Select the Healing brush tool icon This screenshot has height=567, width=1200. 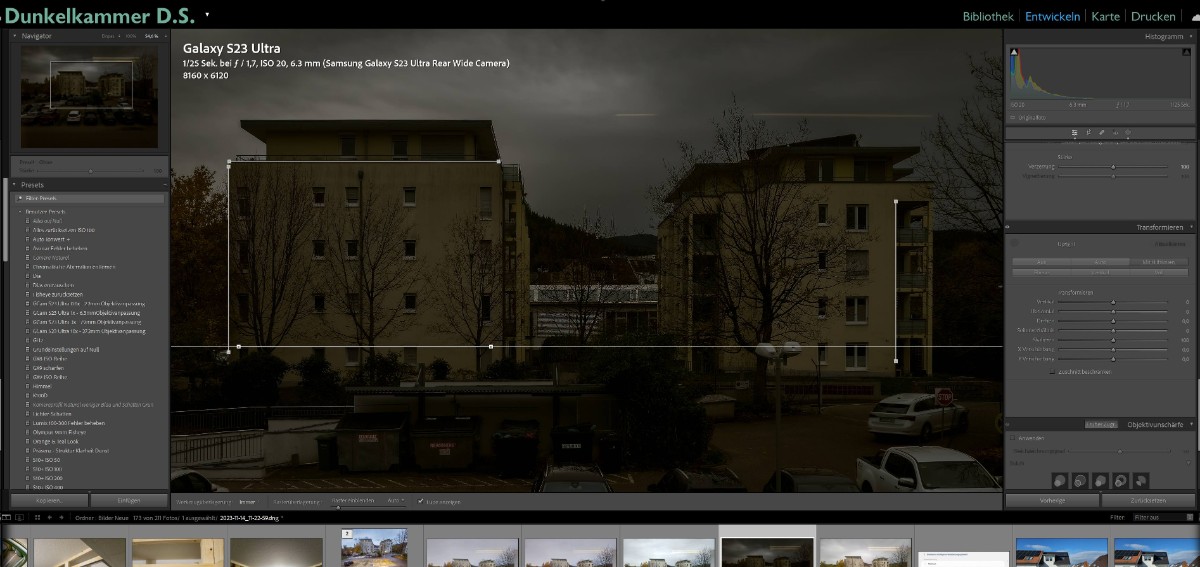coord(1101,132)
